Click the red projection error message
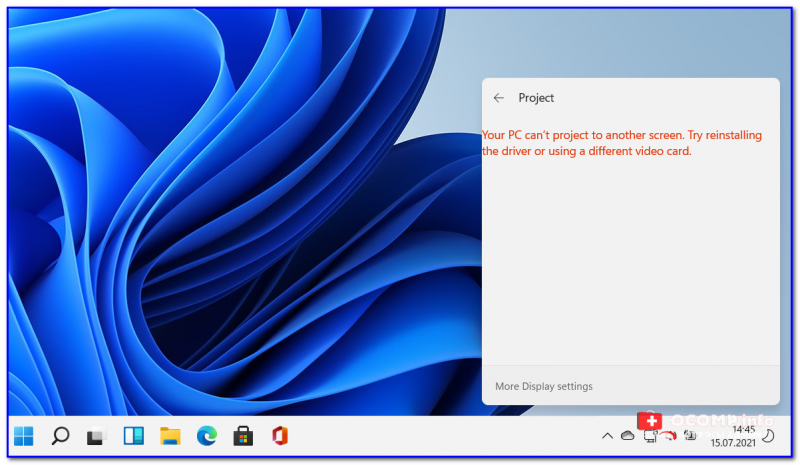This screenshot has height=465, width=800. point(622,143)
